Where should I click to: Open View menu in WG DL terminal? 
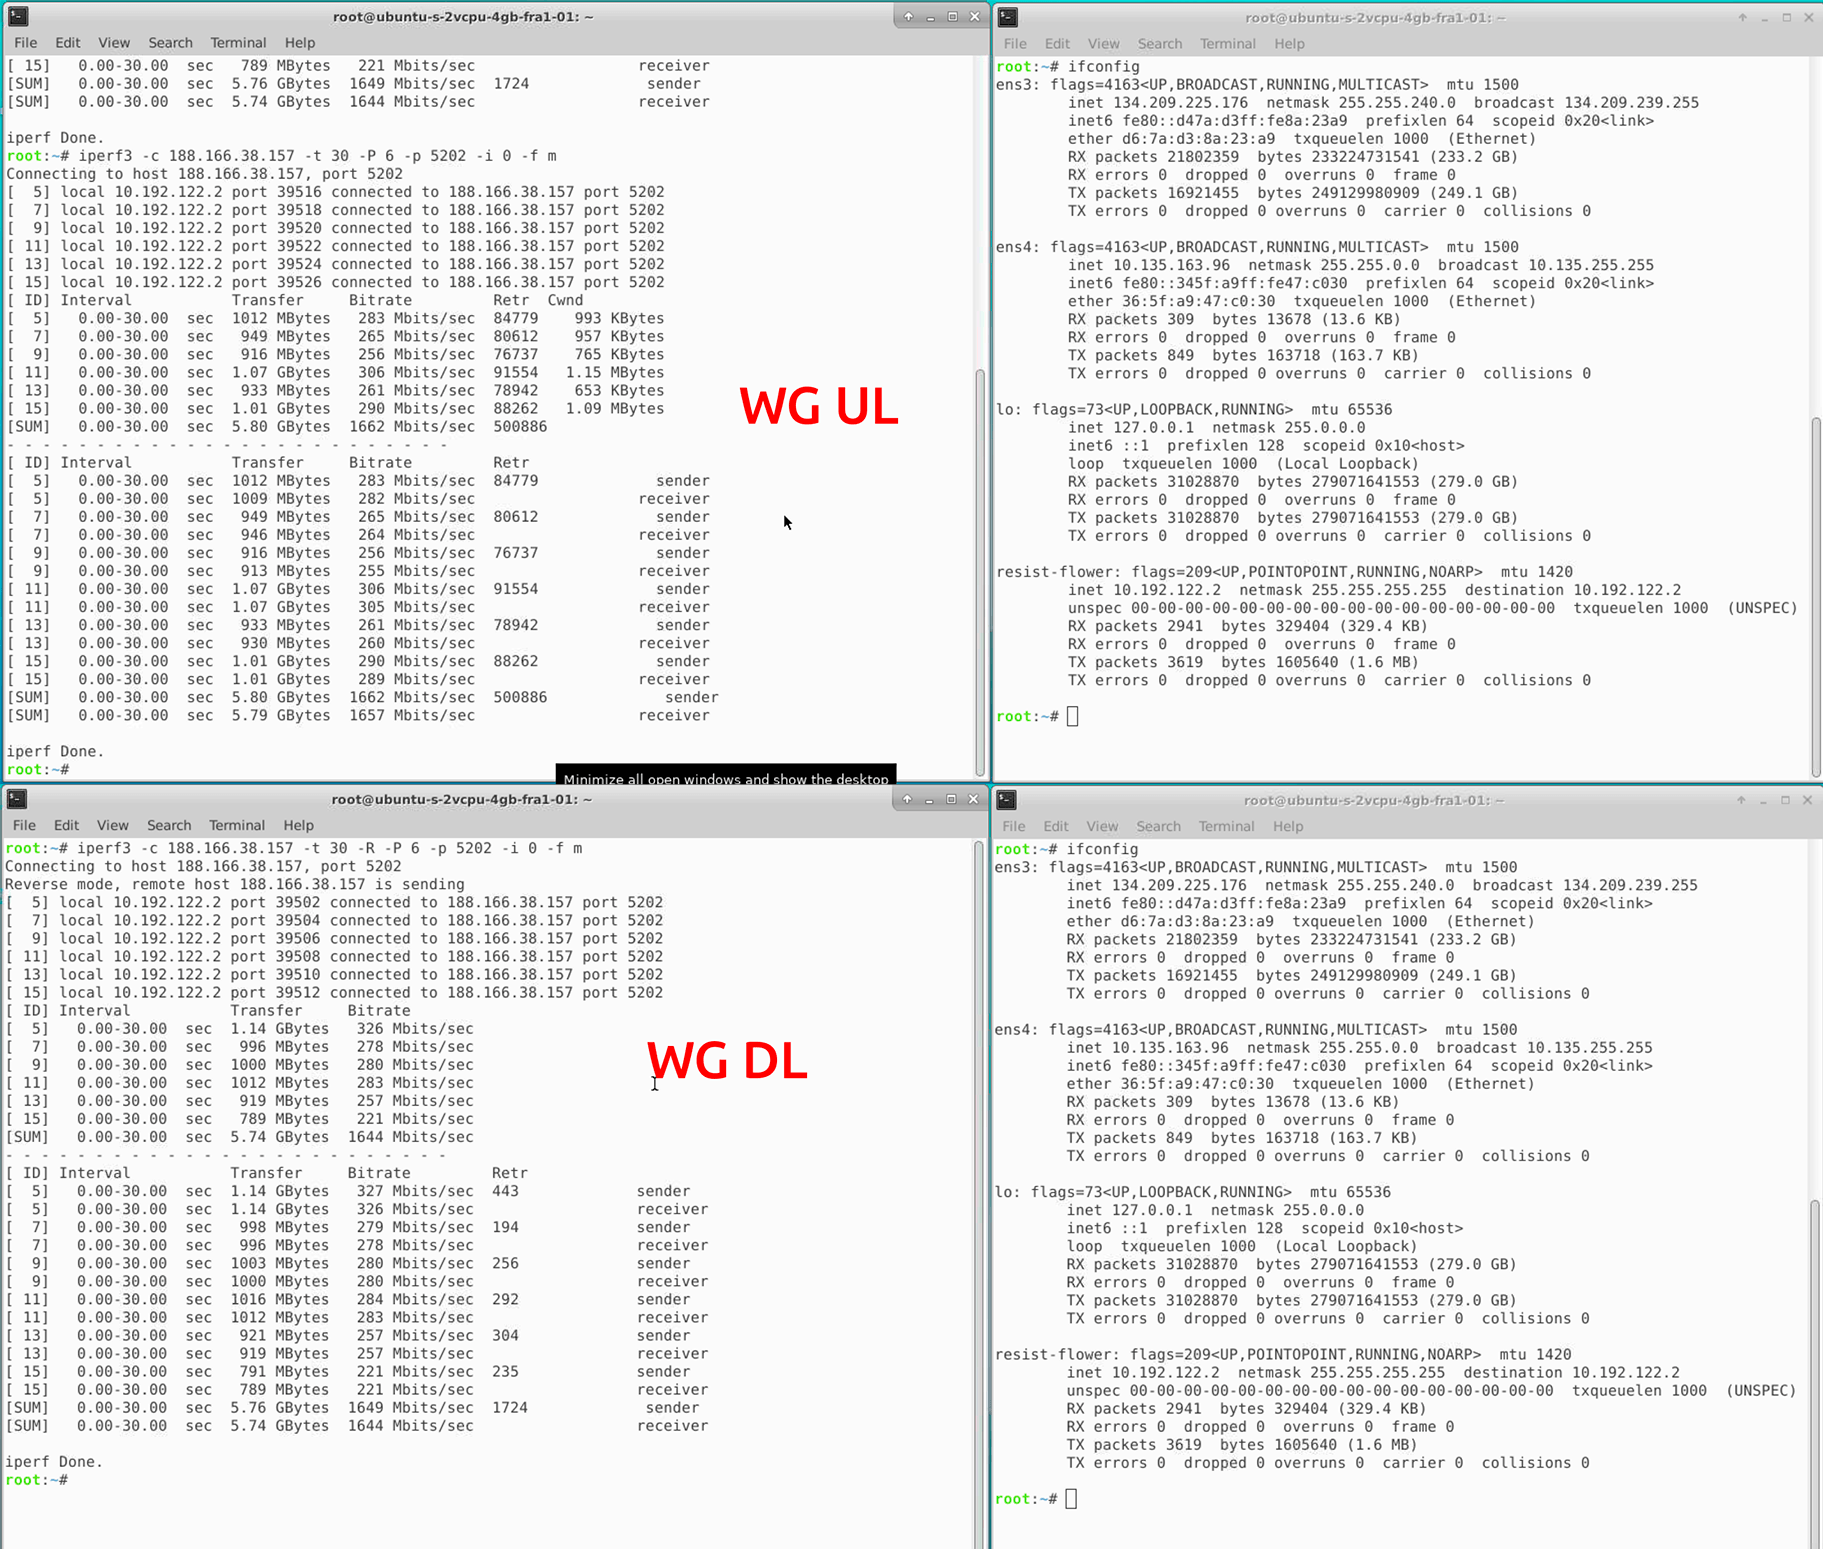112,825
